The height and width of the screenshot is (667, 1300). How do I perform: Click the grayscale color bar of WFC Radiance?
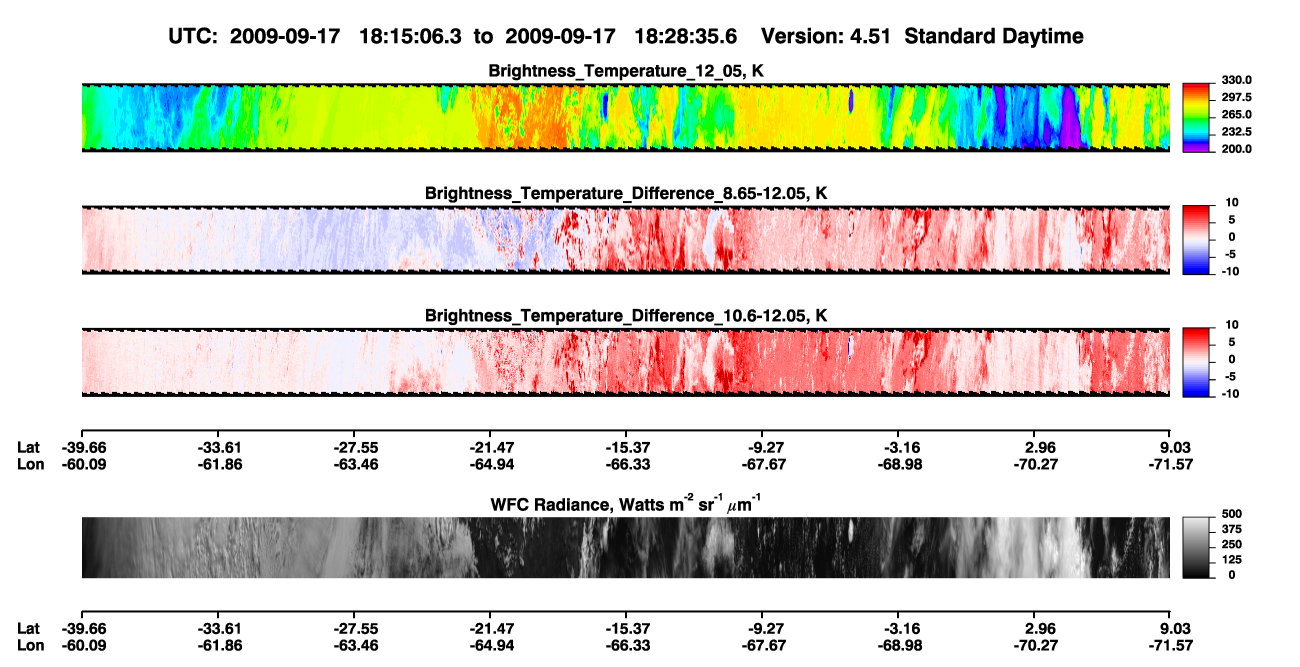tap(1196, 547)
